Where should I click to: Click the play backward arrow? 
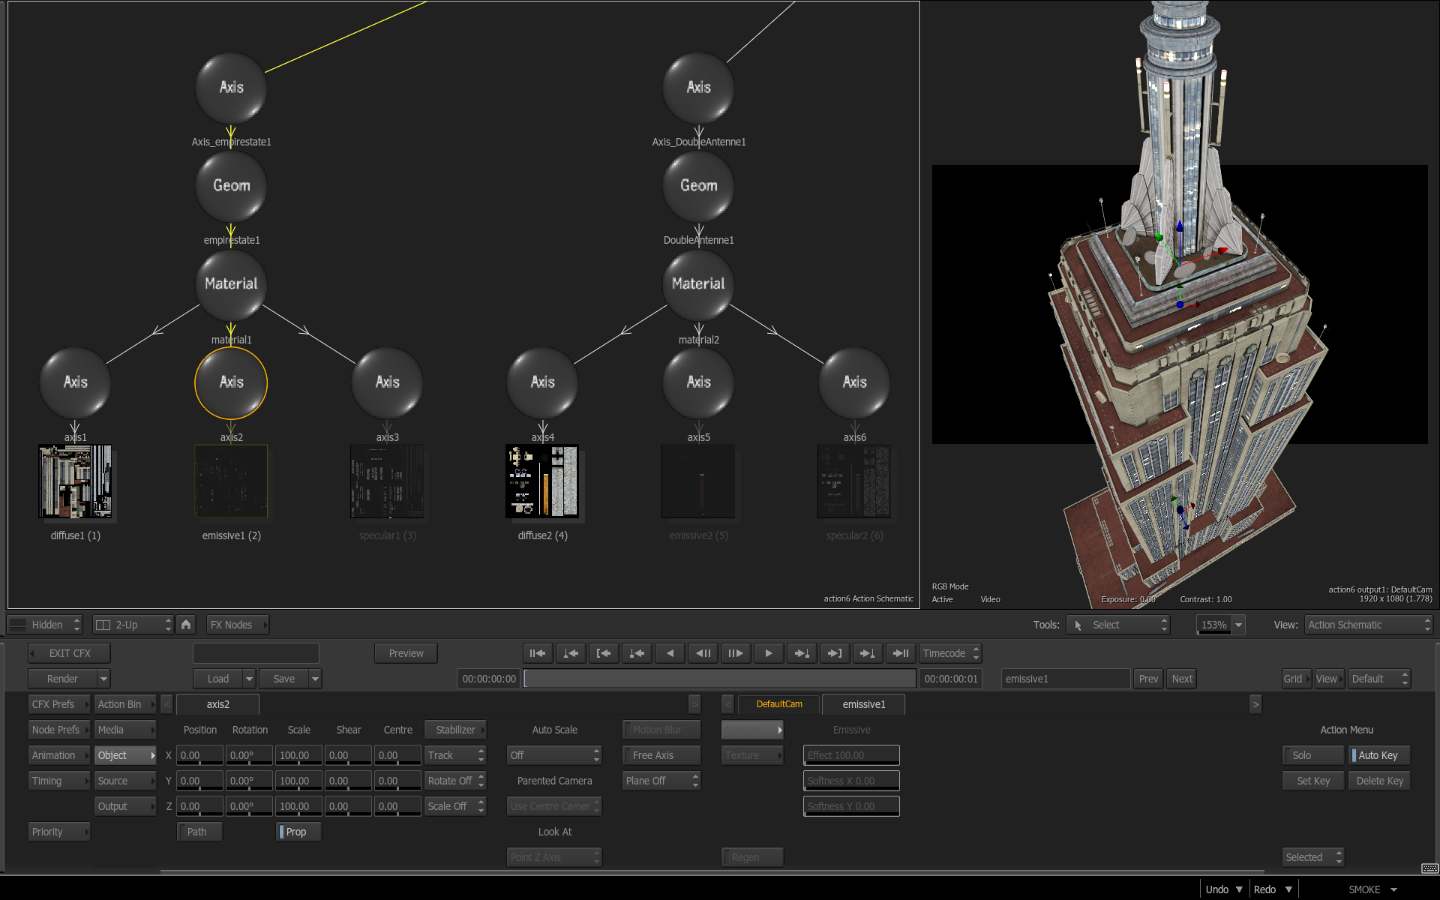(x=670, y=654)
